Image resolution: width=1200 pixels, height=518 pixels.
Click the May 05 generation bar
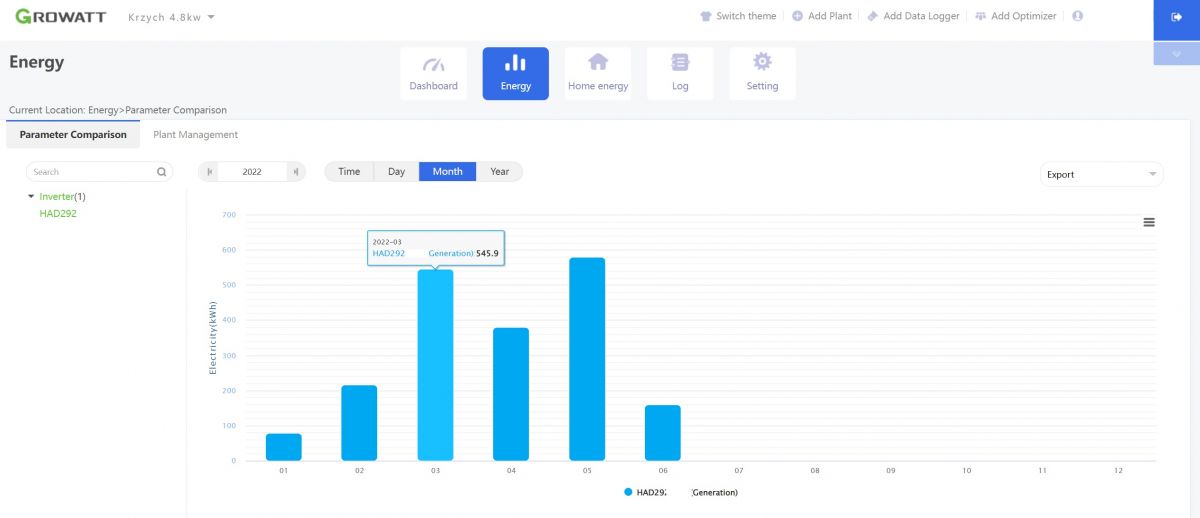[587, 359]
